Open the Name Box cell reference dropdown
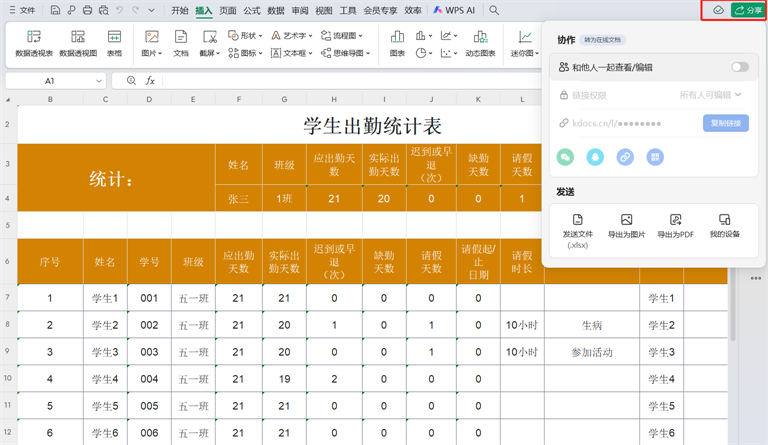The width and height of the screenshot is (768, 445). point(104,80)
